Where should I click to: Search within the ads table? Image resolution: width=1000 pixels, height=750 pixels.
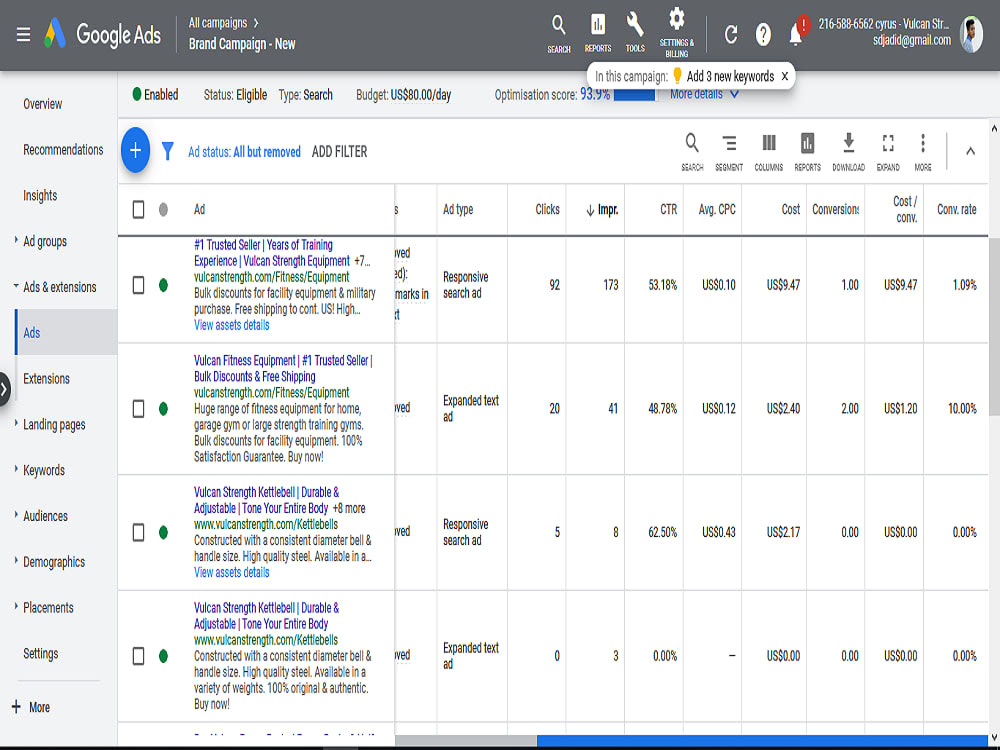click(692, 152)
